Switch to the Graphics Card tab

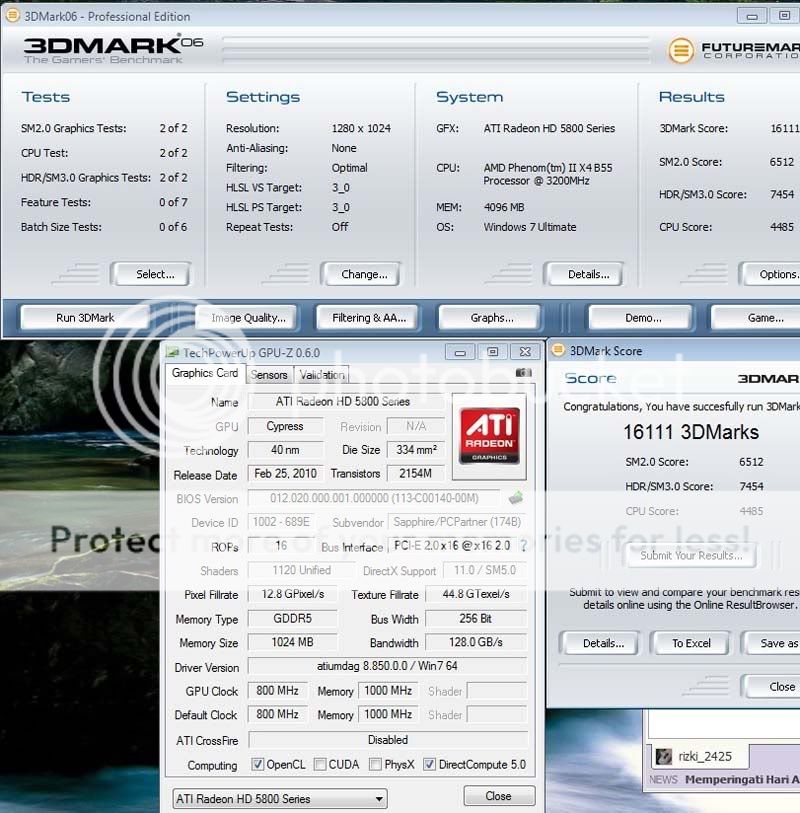(x=205, y=373)
